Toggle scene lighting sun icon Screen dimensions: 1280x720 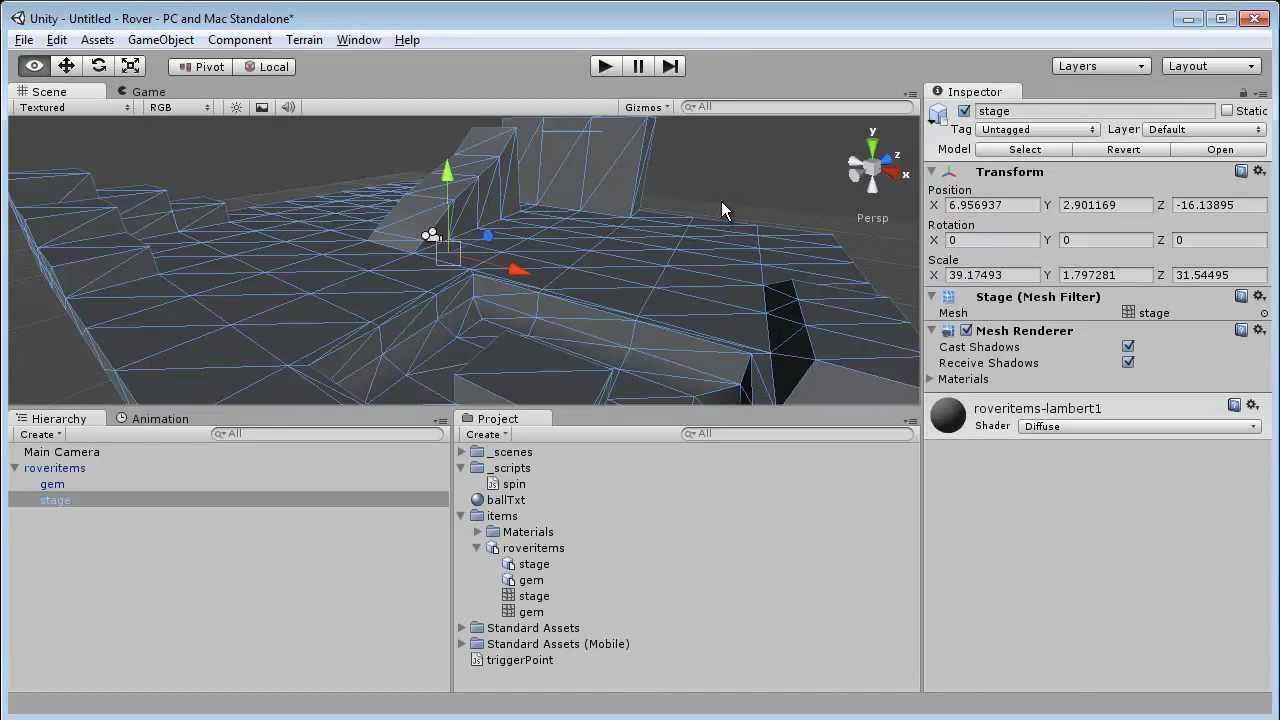click(236, 107)
